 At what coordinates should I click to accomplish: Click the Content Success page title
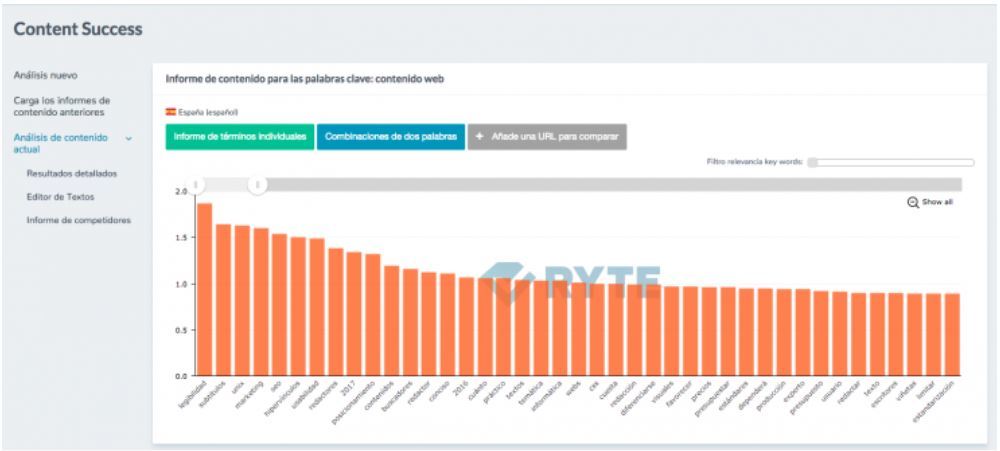(78, 29)
